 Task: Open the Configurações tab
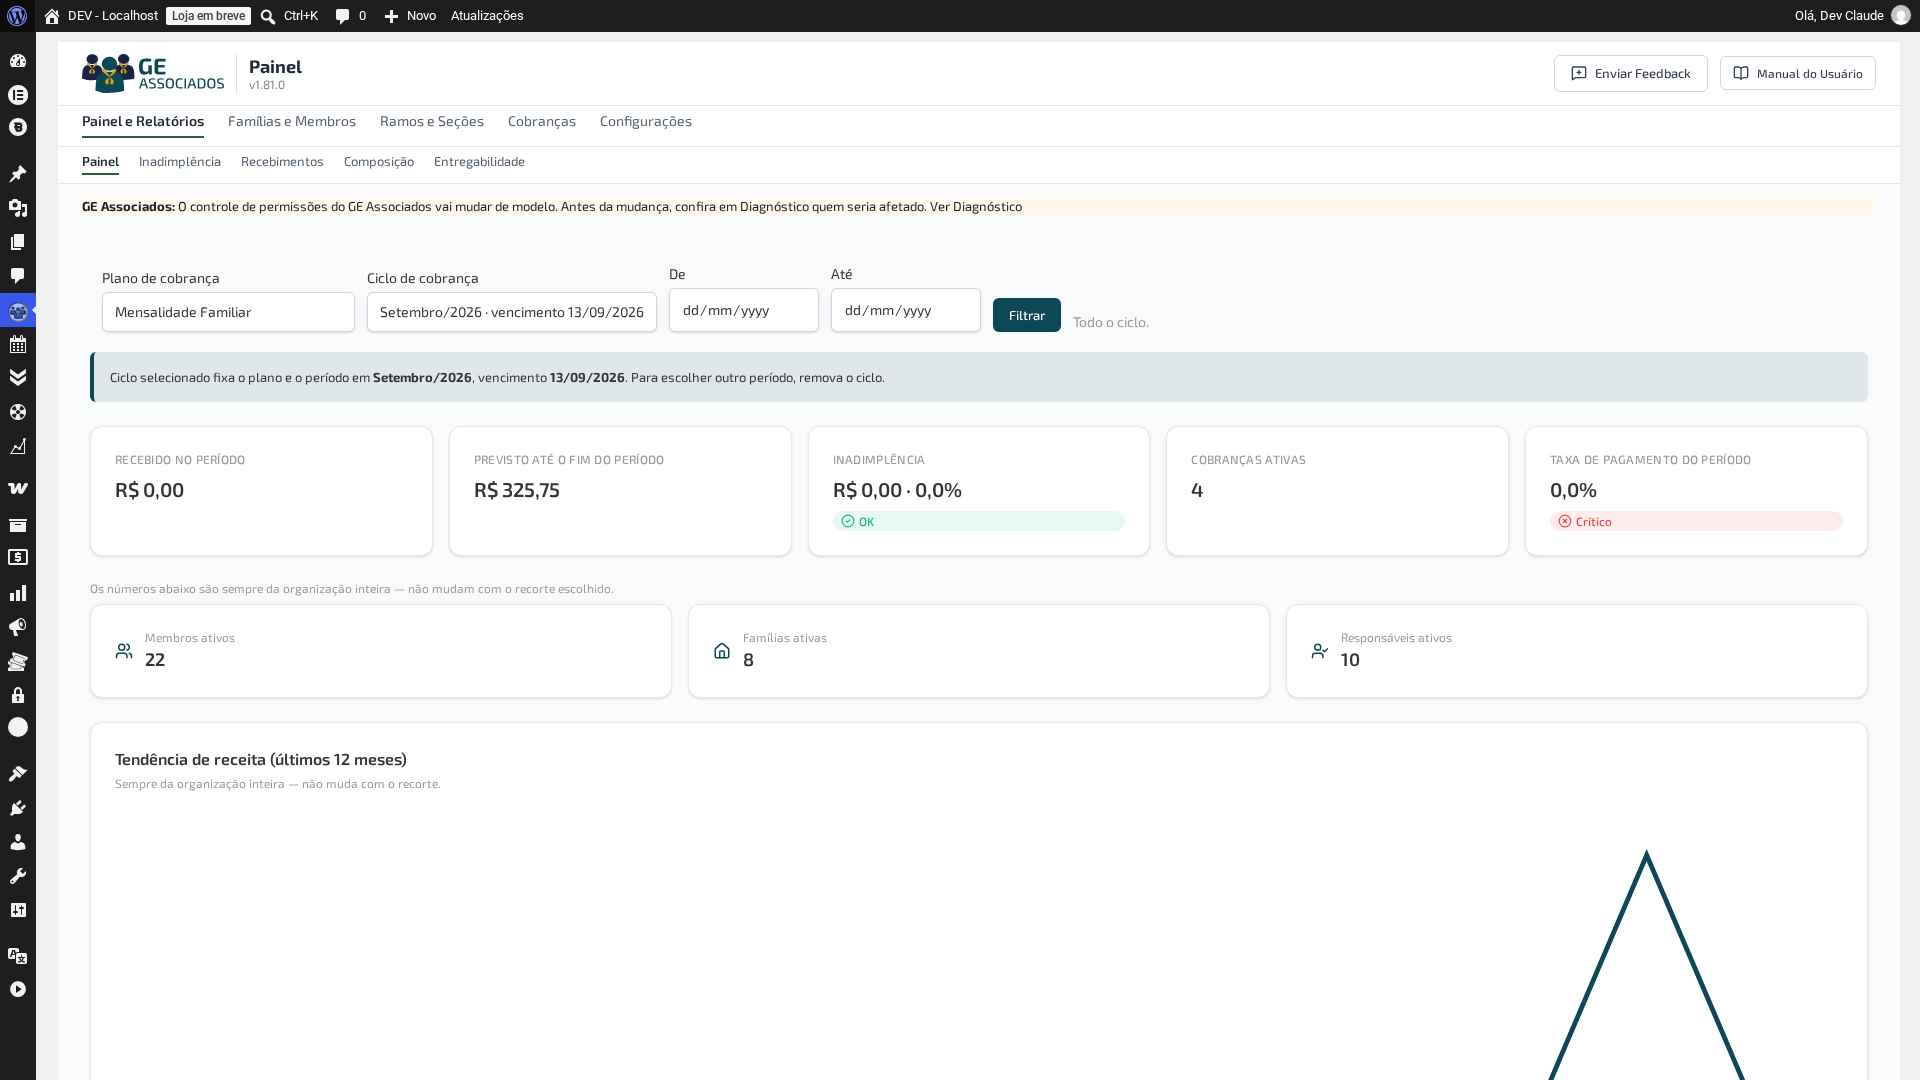(646, 121)
